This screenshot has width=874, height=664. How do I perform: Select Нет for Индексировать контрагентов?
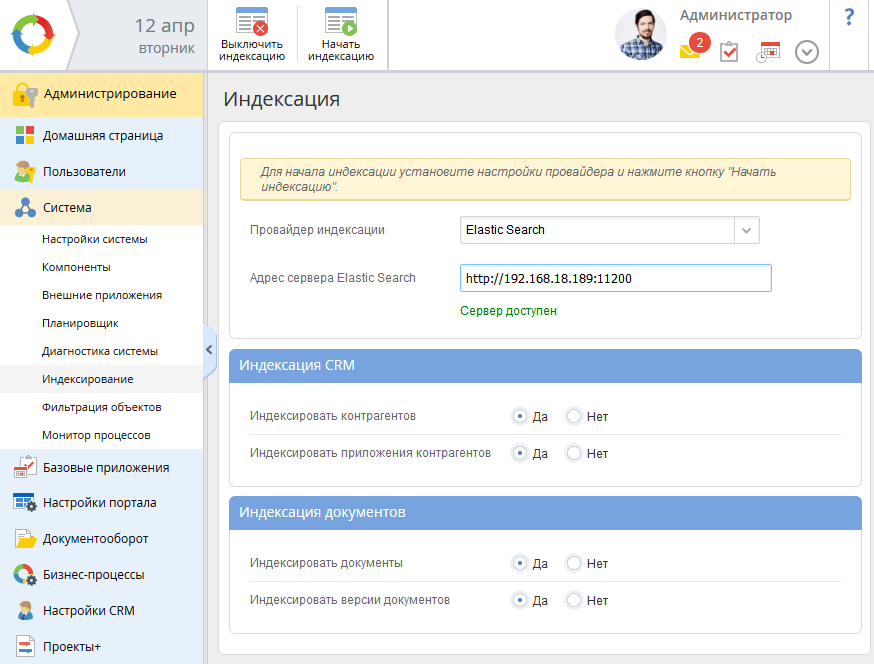click(x=574, y=416)
